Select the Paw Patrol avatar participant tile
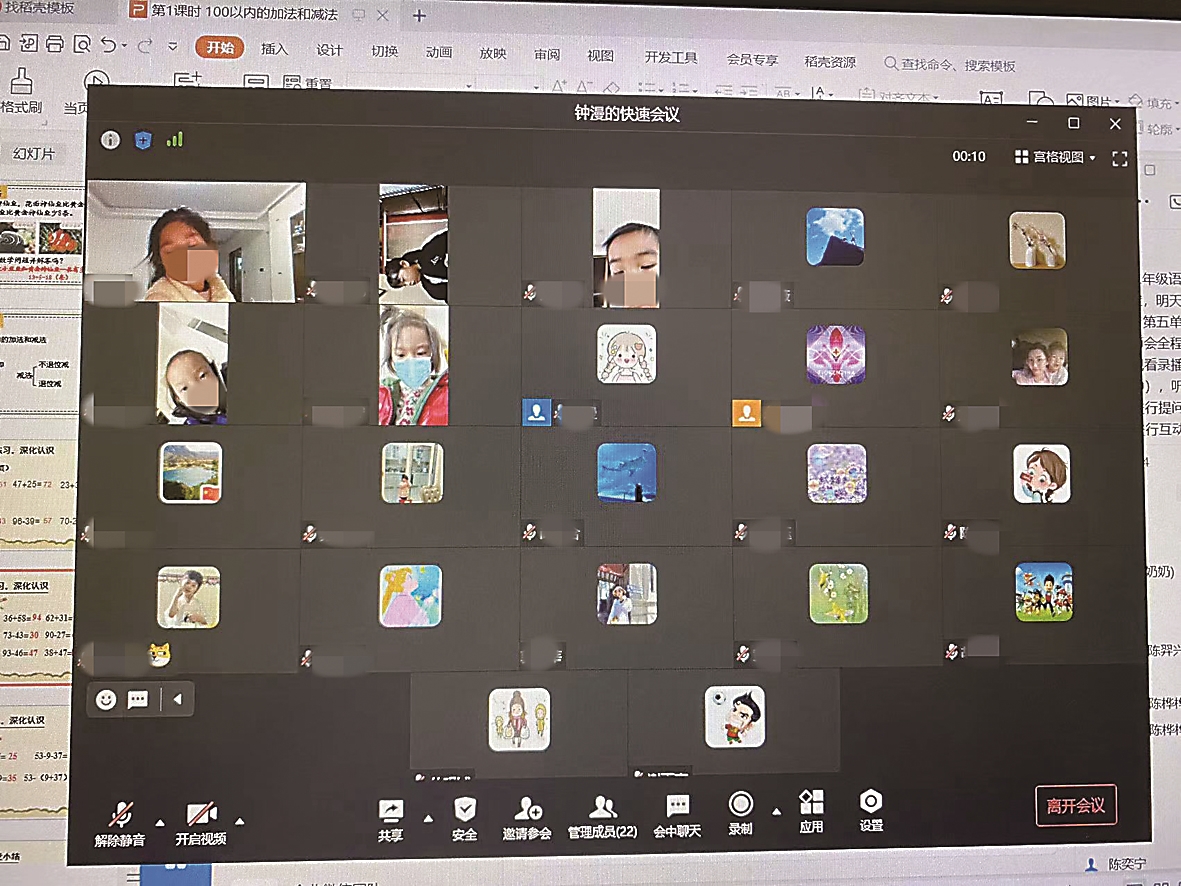This screenshot has width=1181, height=886. (x=1043, y=593)
